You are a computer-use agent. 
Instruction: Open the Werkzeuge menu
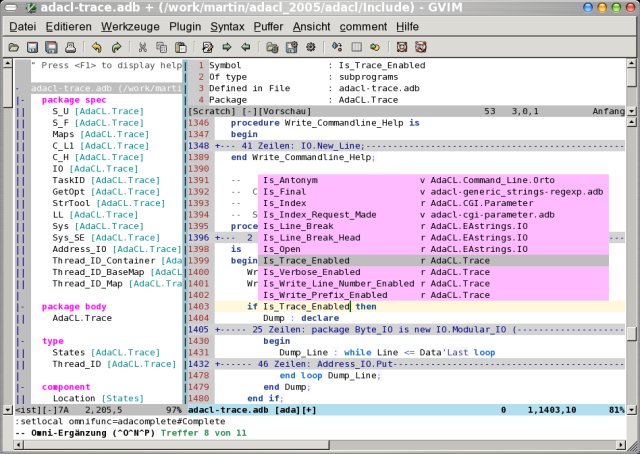click(x=129, y=25)
